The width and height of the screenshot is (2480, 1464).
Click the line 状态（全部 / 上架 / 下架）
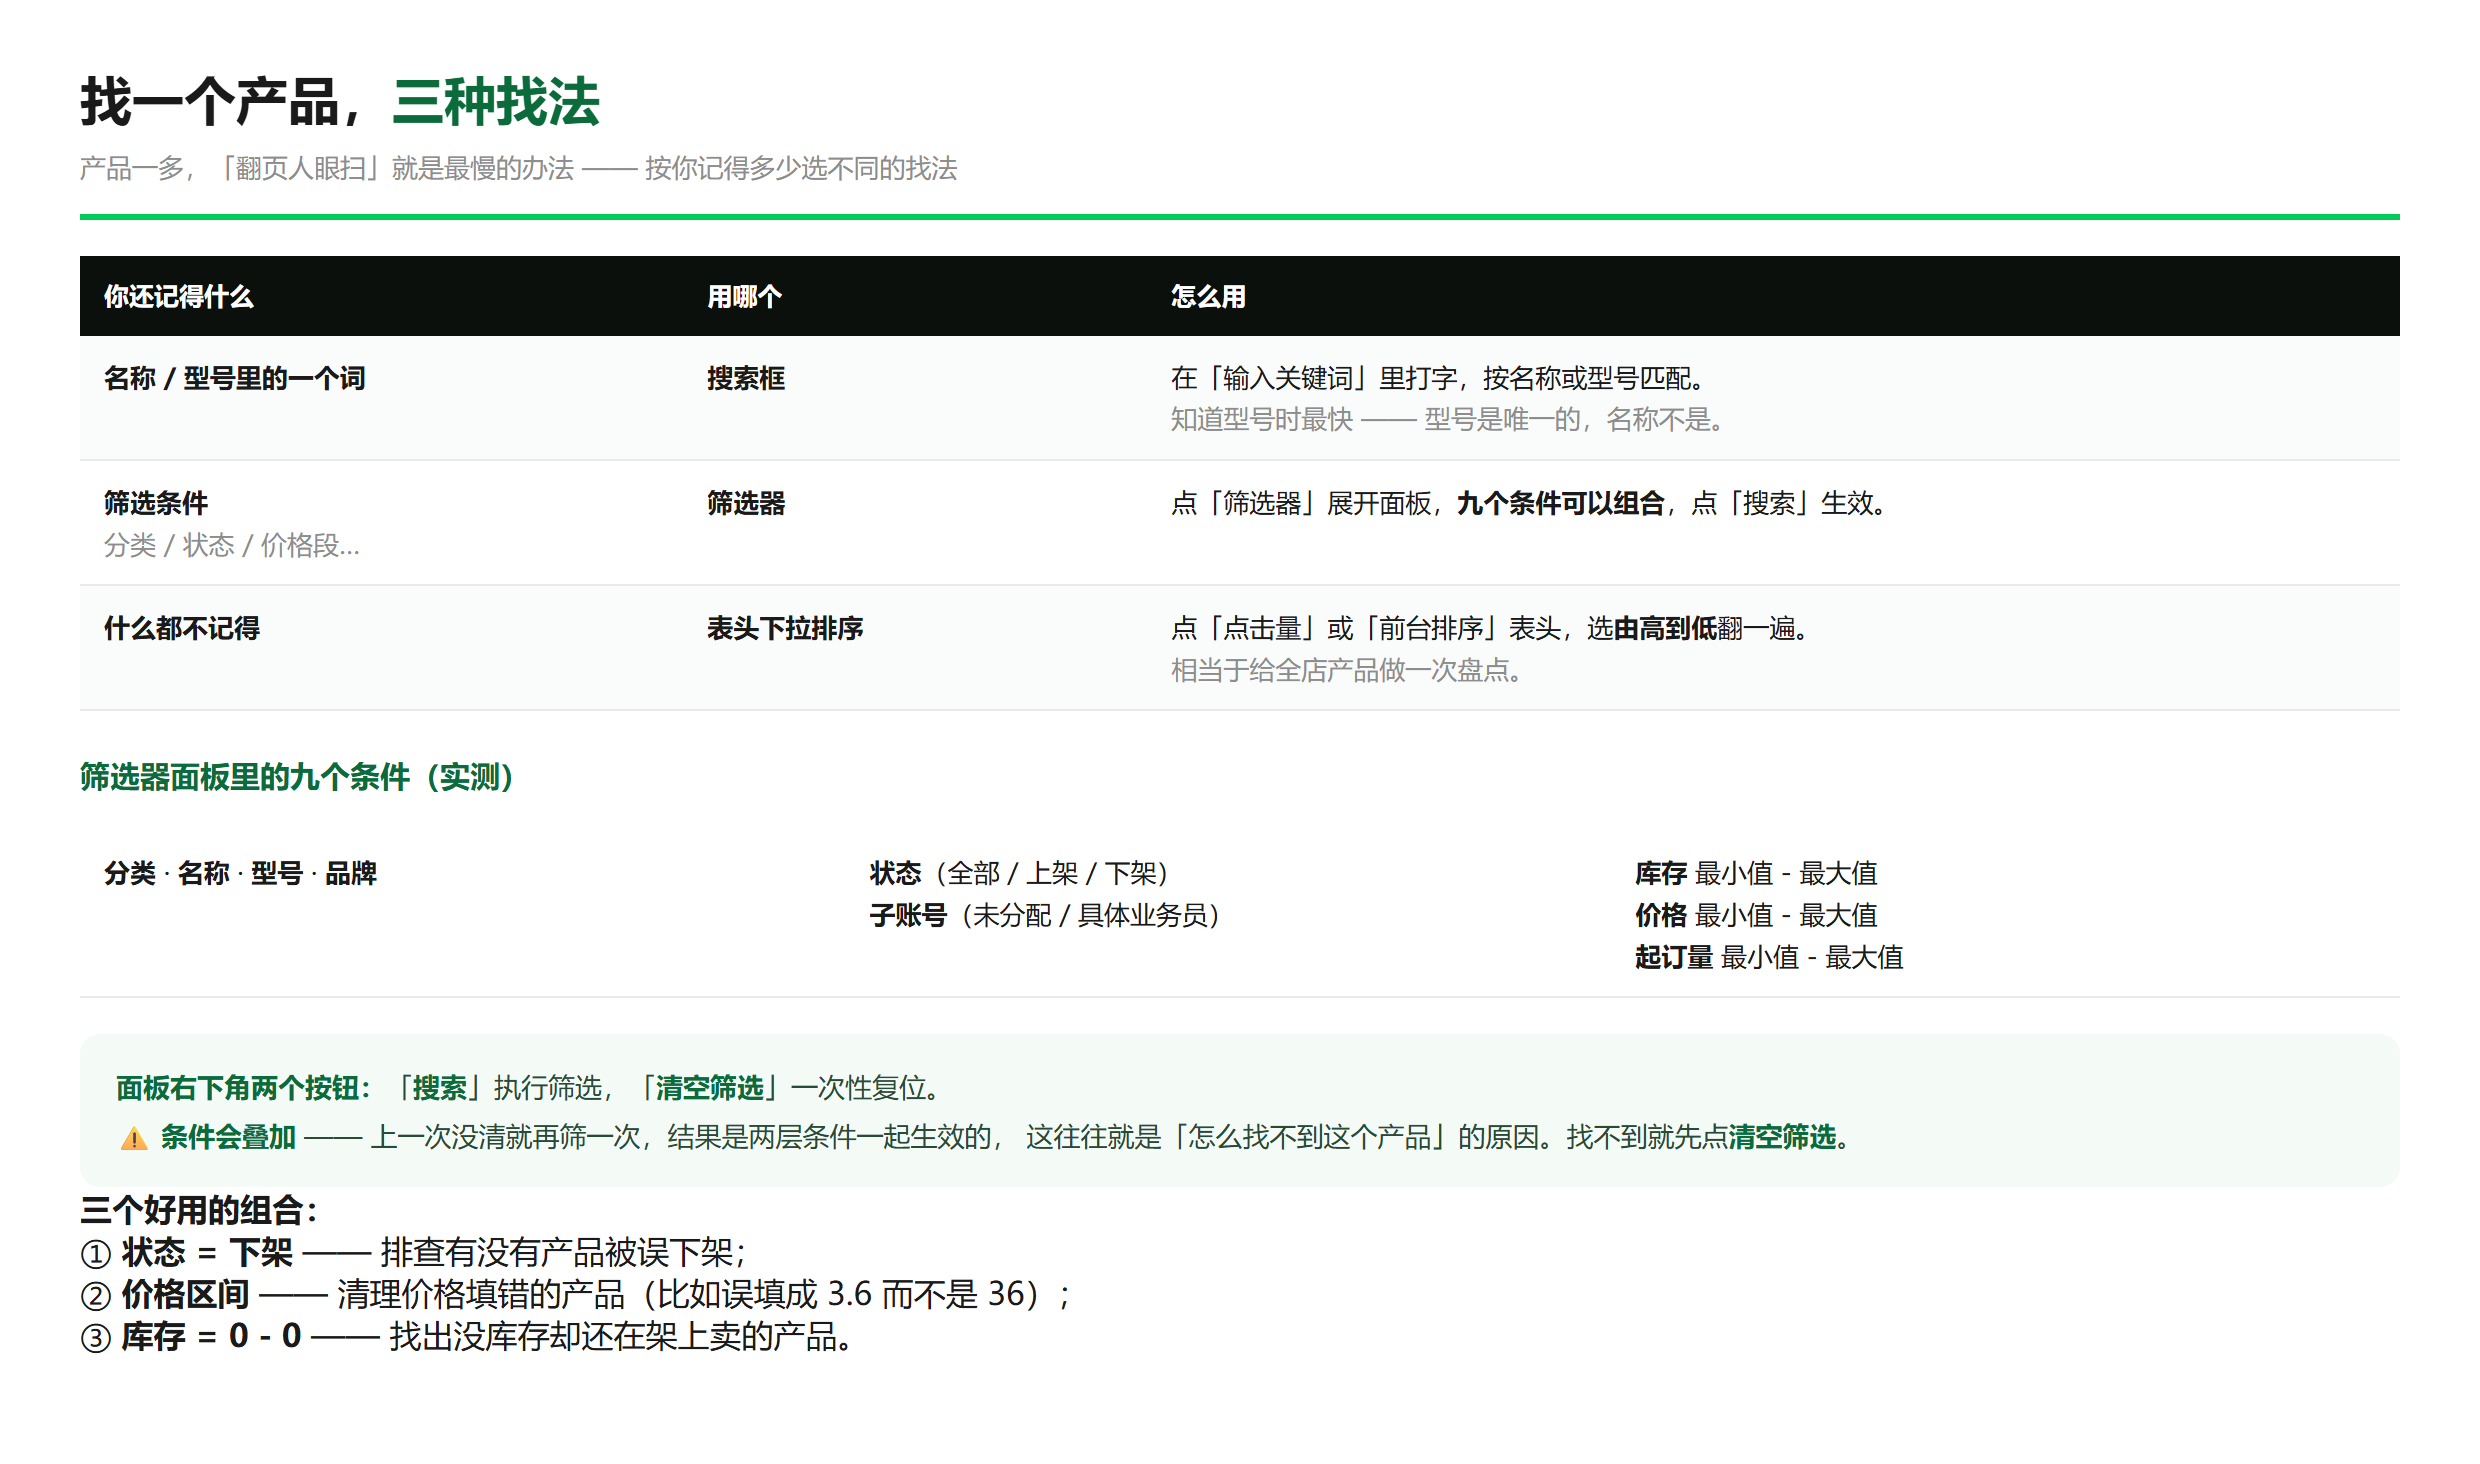click(x=1019, y=873)
